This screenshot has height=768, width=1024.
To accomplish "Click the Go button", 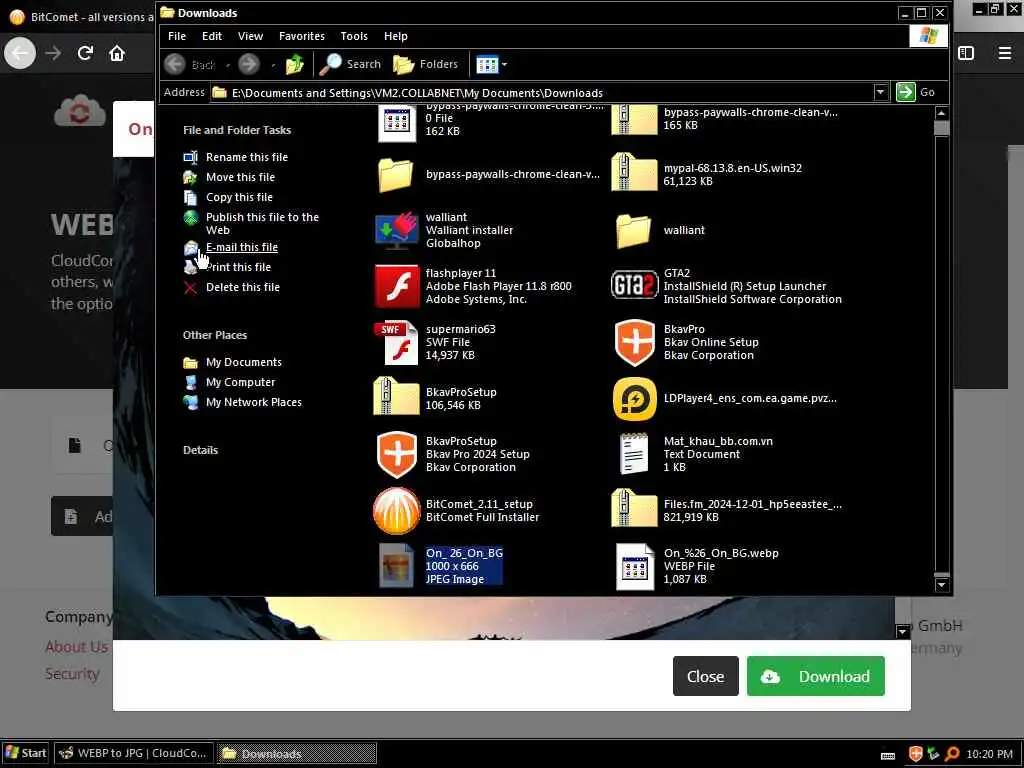I will tap(916, 92).
